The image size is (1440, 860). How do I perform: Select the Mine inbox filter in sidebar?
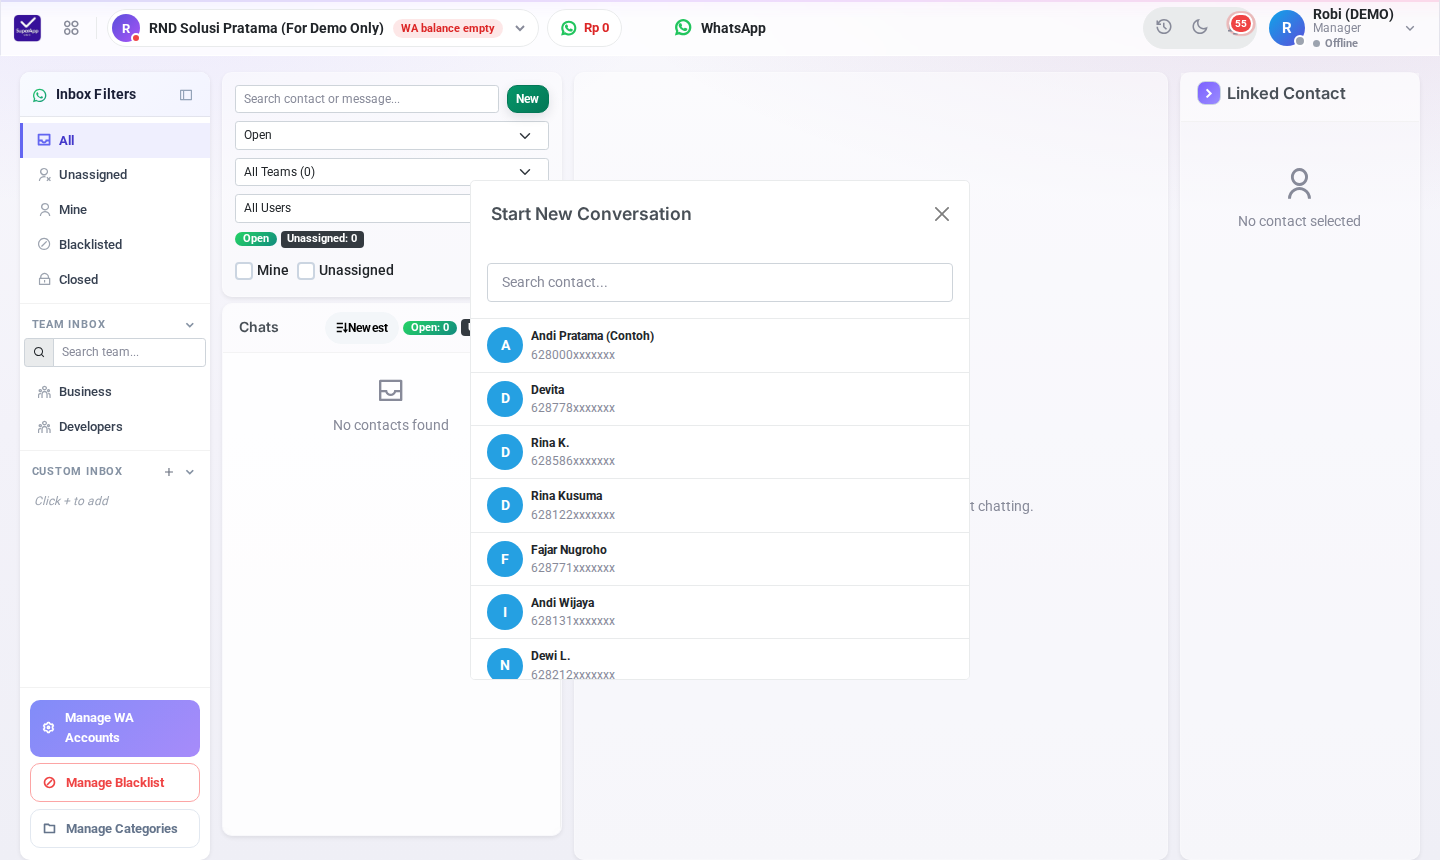115,210
